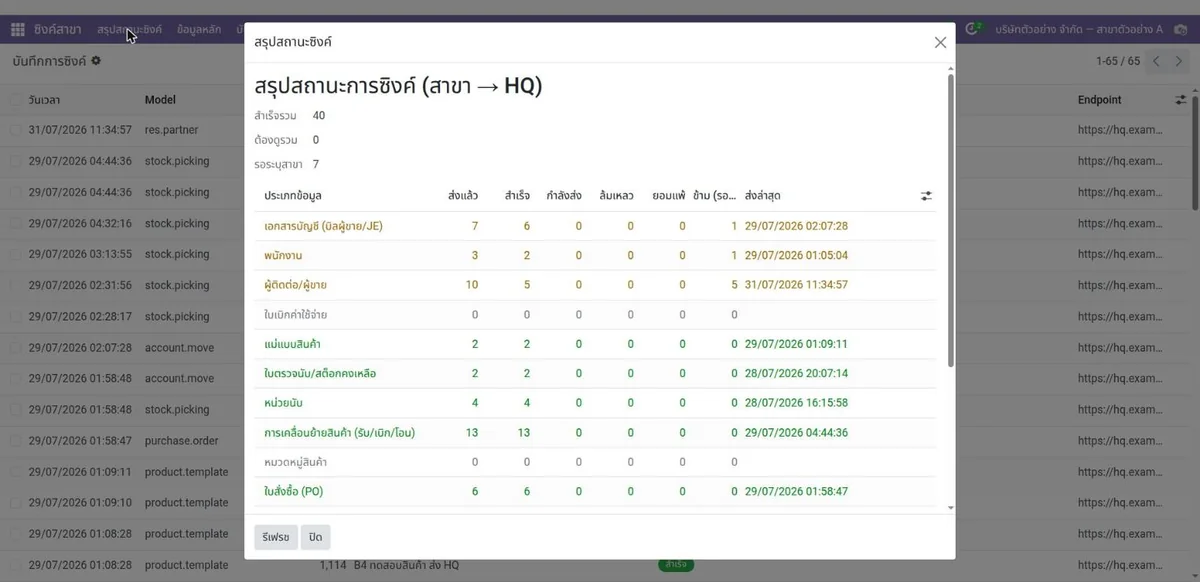The height and width of the screenshot is (582, 1200).
Task: Open the company switcher บริษัทตัวอย่าง จำกัด
Action: (1079, 30)
